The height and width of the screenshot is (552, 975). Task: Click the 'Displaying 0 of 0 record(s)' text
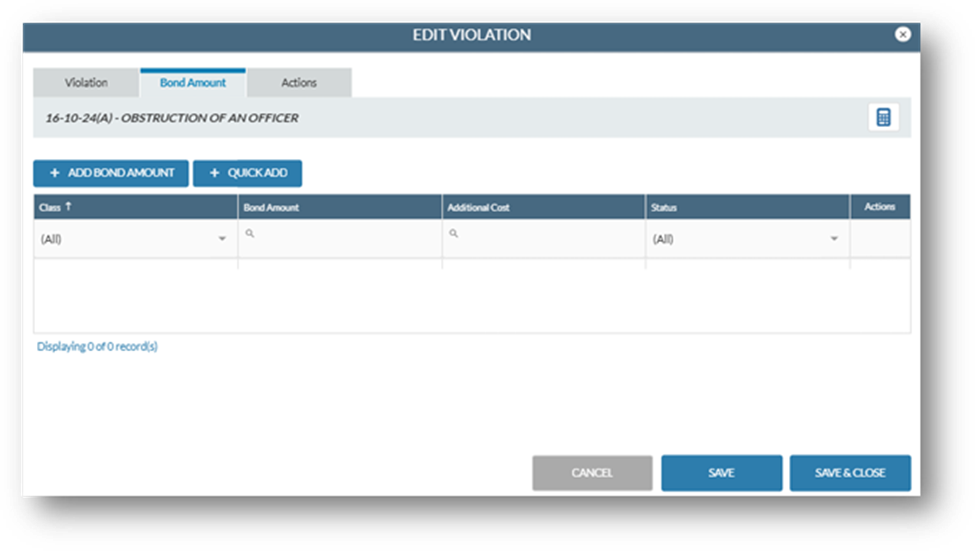coord(97,346)
